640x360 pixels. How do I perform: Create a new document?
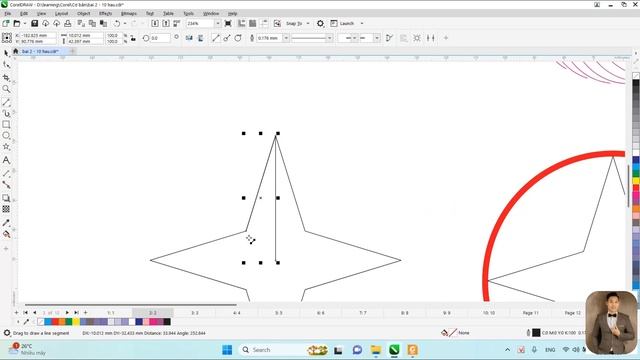click(x=6, y=24)
